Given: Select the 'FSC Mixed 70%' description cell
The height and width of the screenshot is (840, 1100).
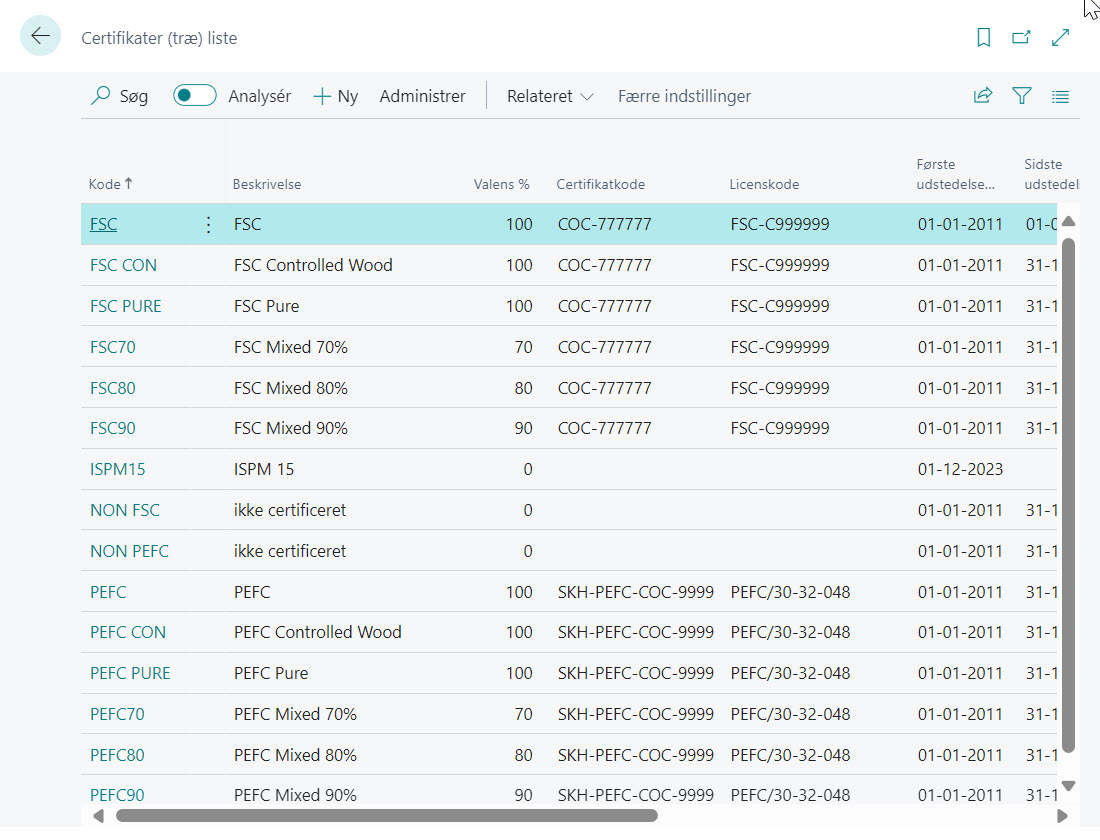Looking at the screenshot, I should (x=290, y=347).
